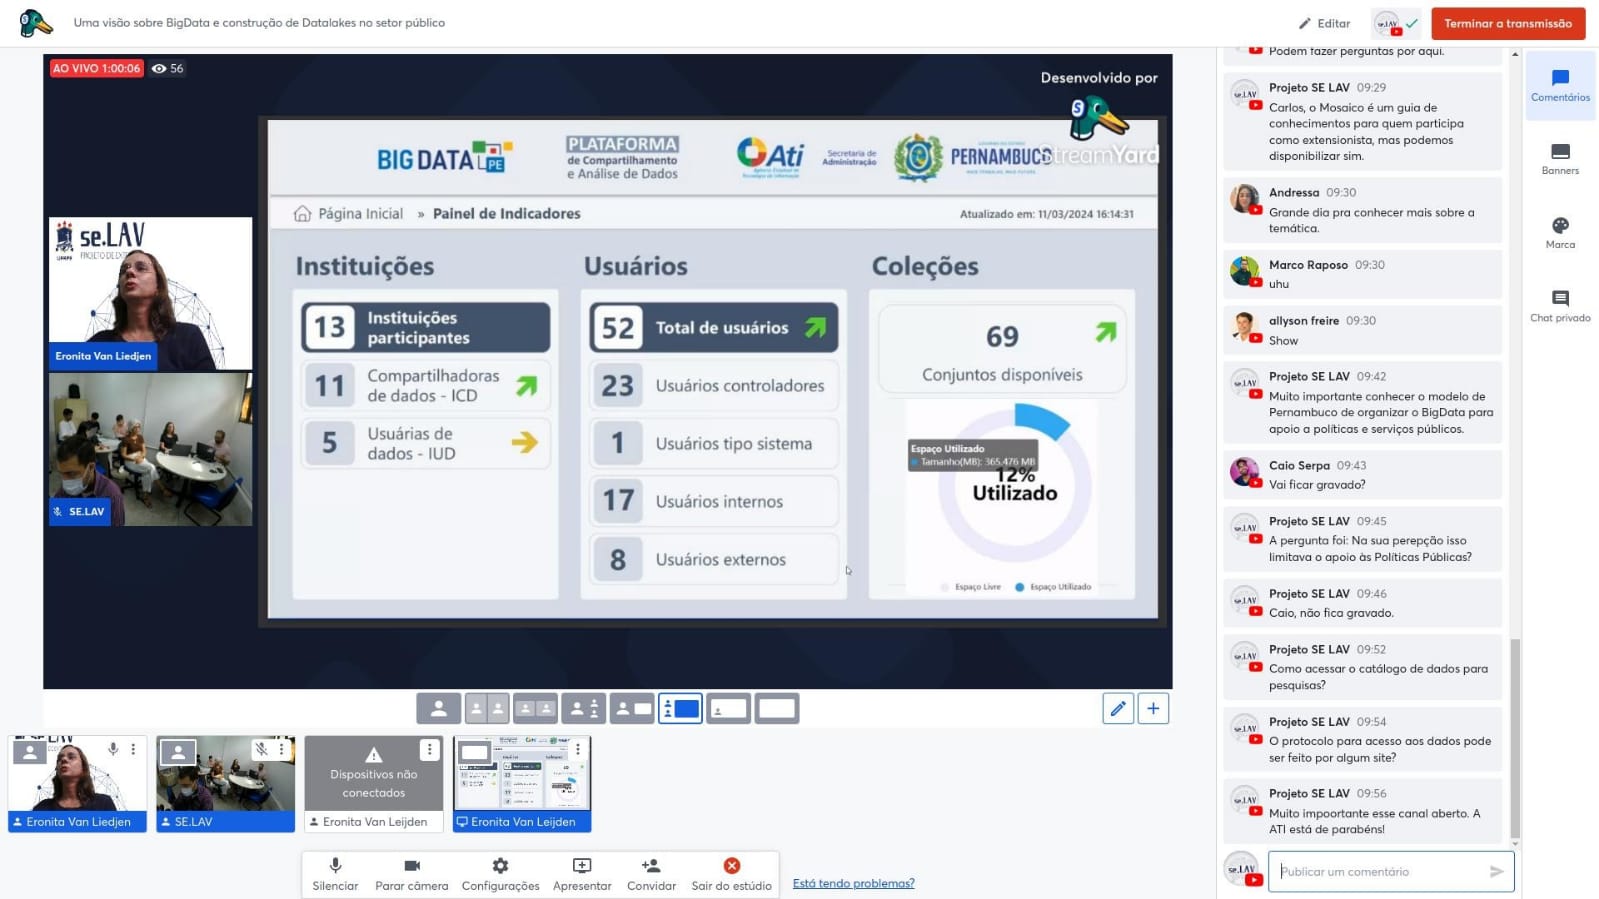The image size is (1599, 899).
Task: Open the Banners side panel
Action: pos(1559,159)
